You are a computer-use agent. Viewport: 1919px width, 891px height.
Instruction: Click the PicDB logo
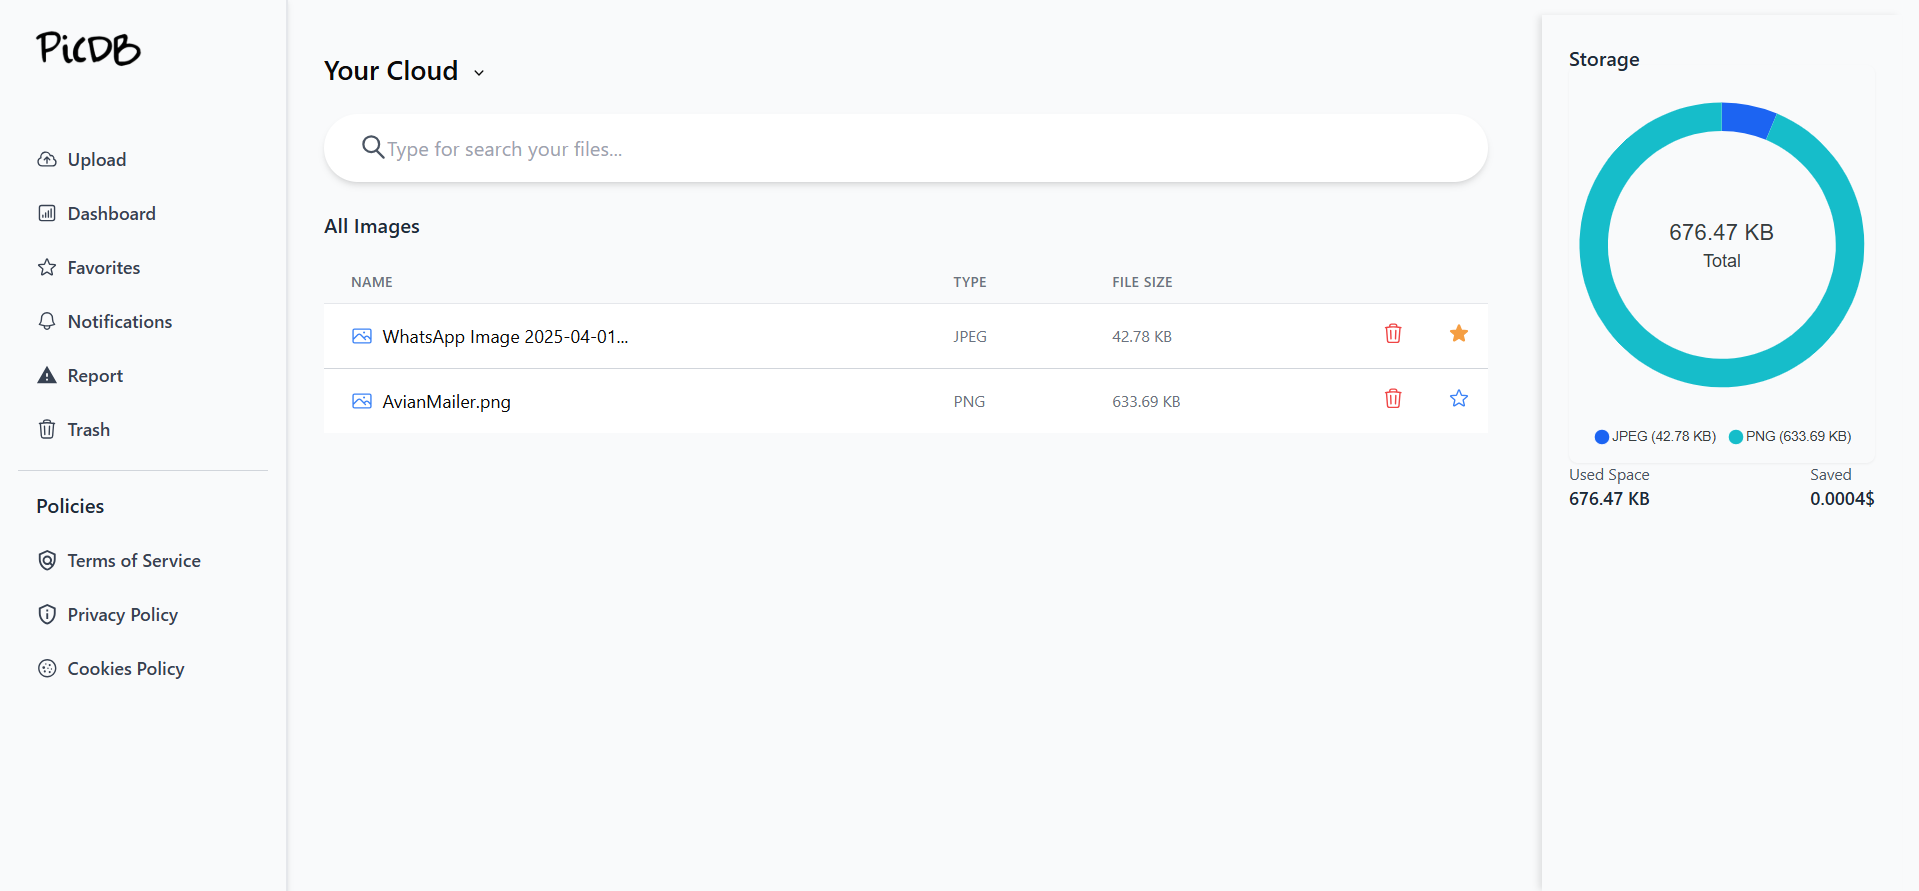[88, 48]
